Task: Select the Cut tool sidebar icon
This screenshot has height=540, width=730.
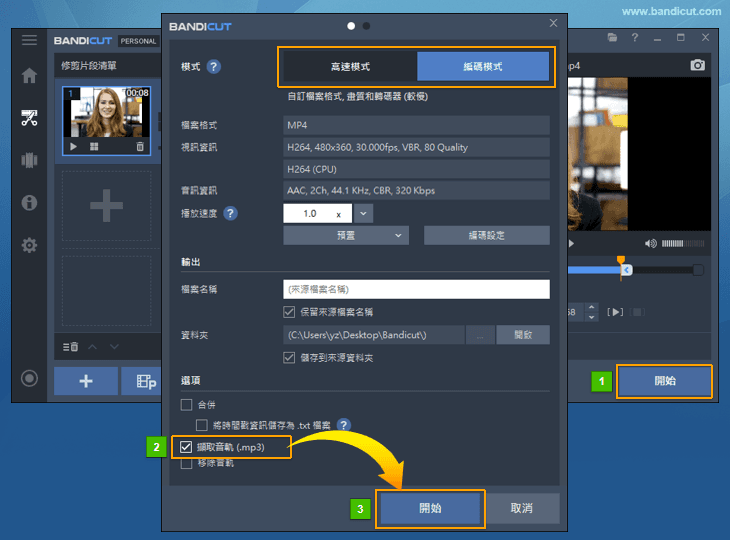Action: coord(29,118)
